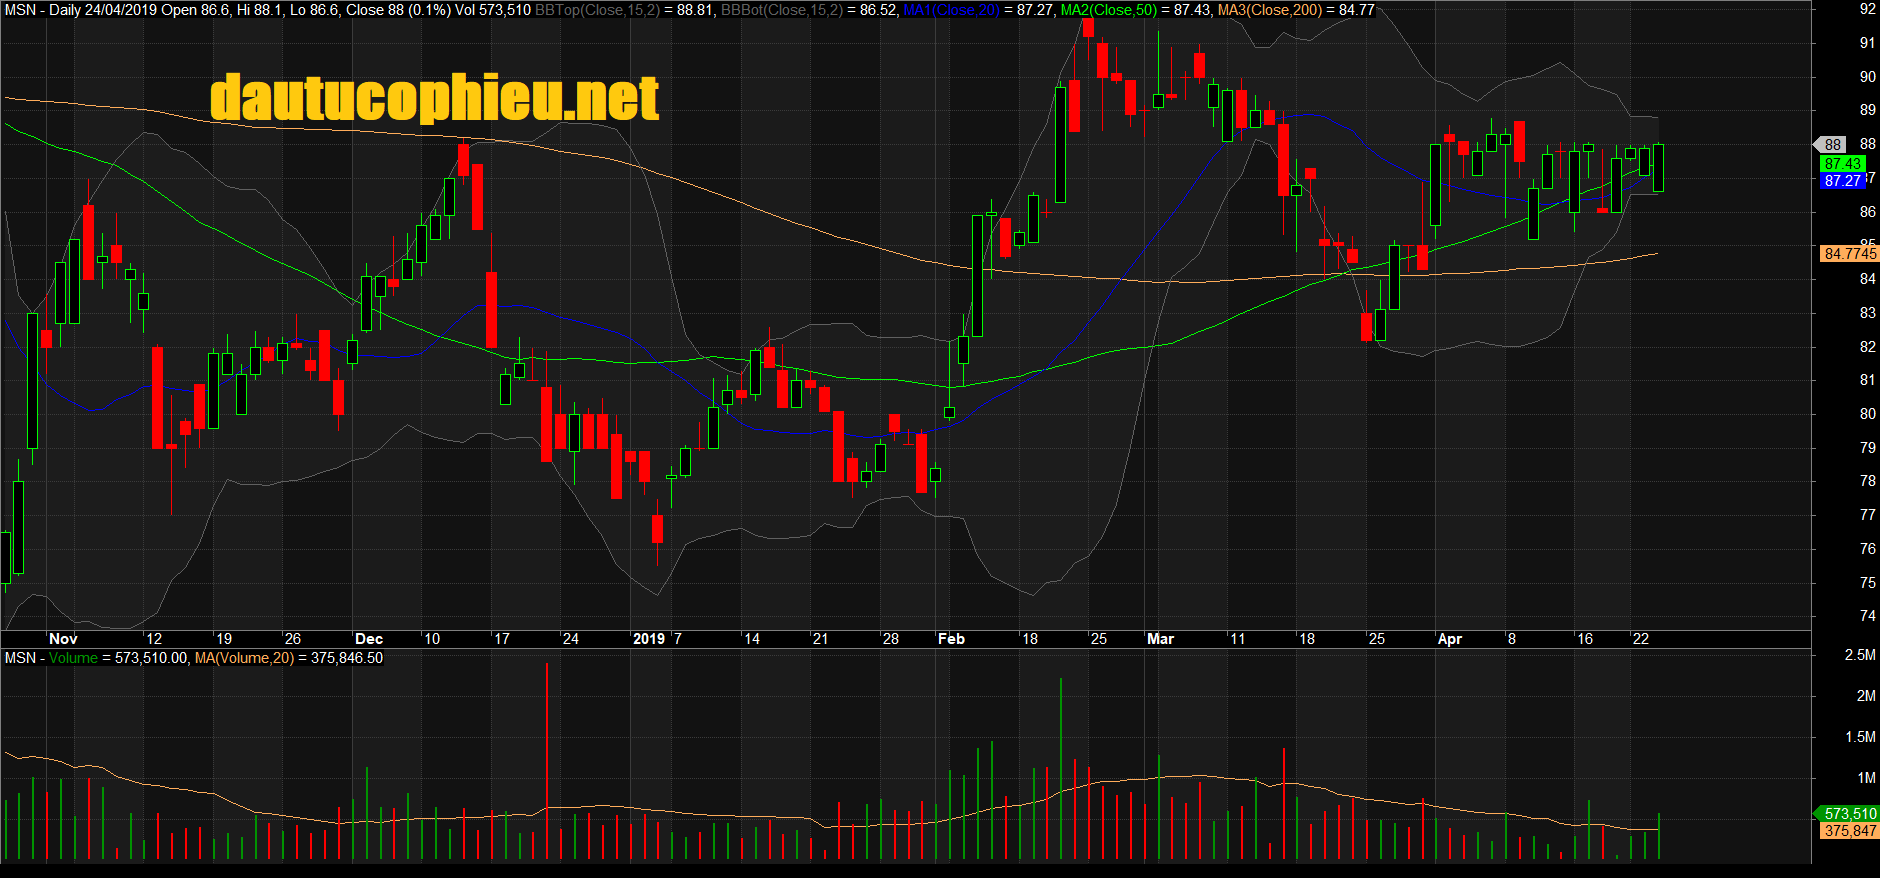Click the green 87.43 price tag
Viewport: 1880px width, 878px height.
(1841, 164)
